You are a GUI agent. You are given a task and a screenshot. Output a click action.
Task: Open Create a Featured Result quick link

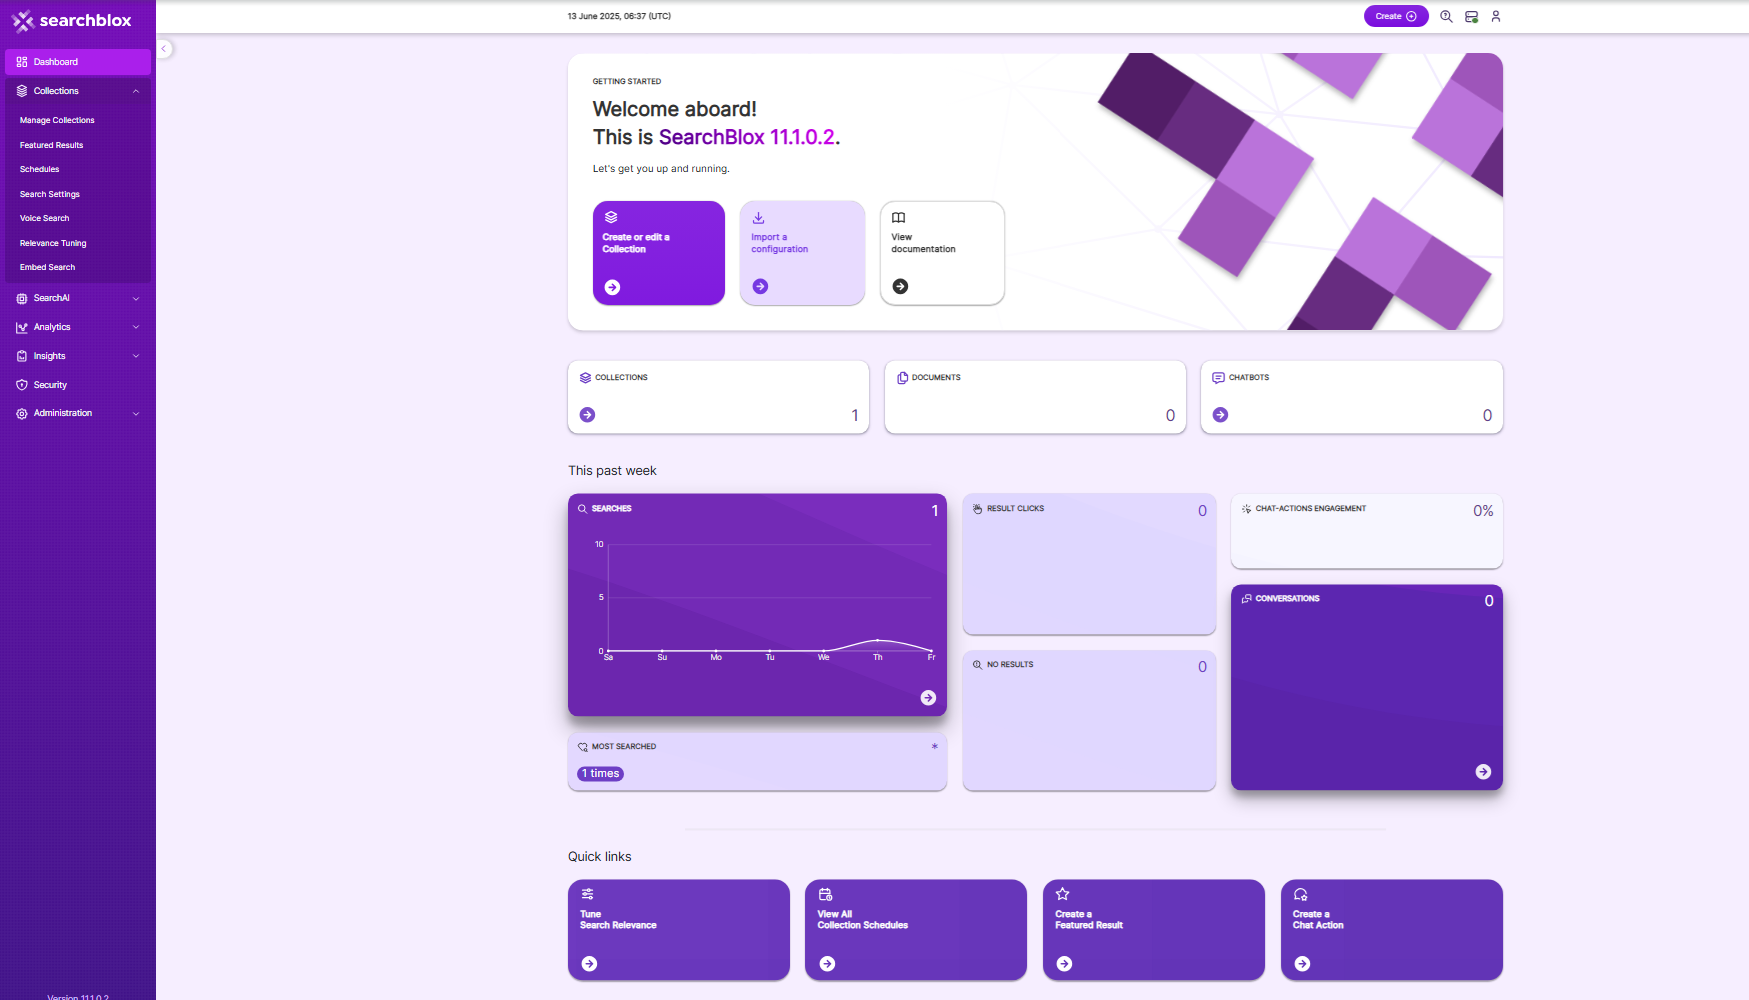(1153, 930)
